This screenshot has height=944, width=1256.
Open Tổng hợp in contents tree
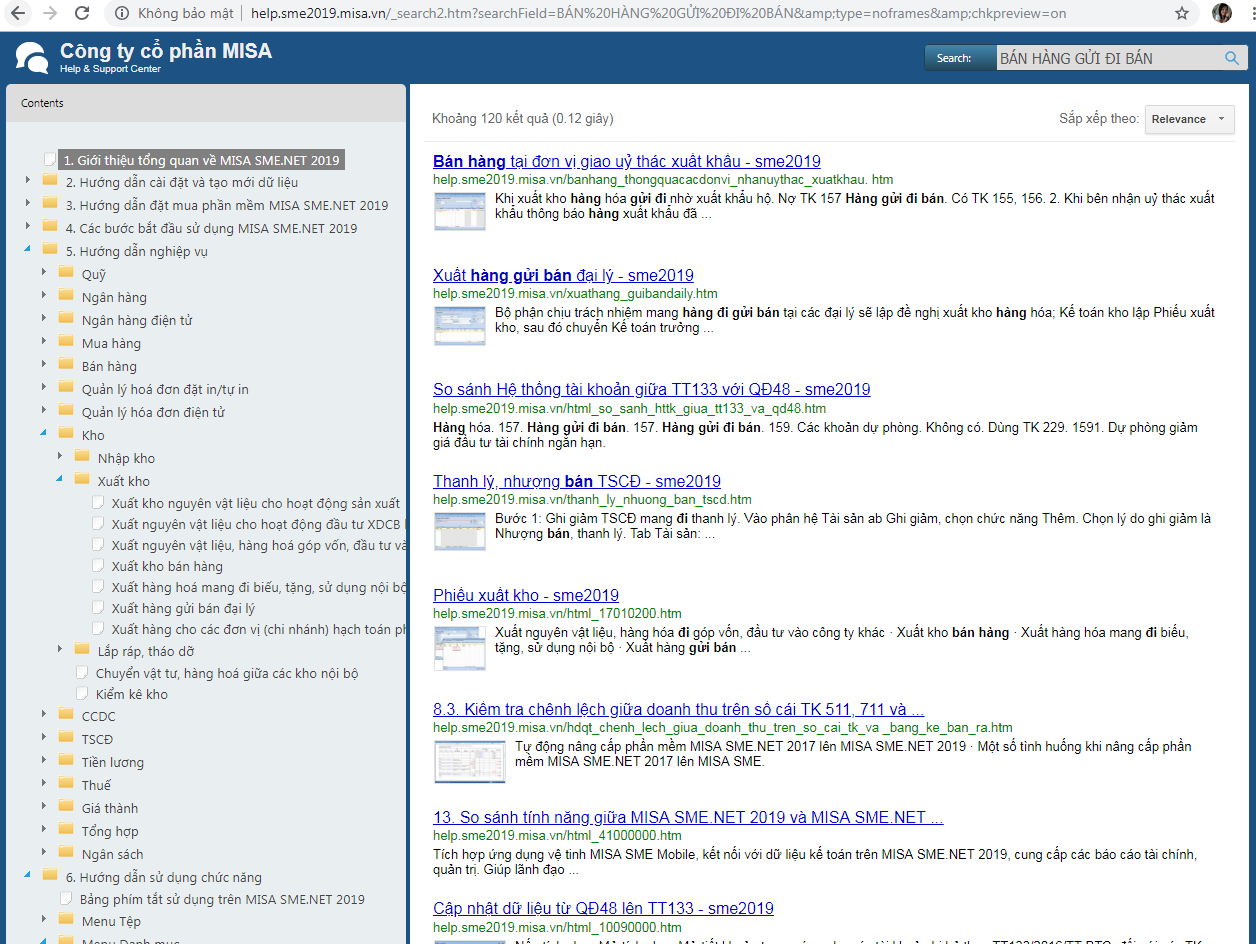click(110, 831)
